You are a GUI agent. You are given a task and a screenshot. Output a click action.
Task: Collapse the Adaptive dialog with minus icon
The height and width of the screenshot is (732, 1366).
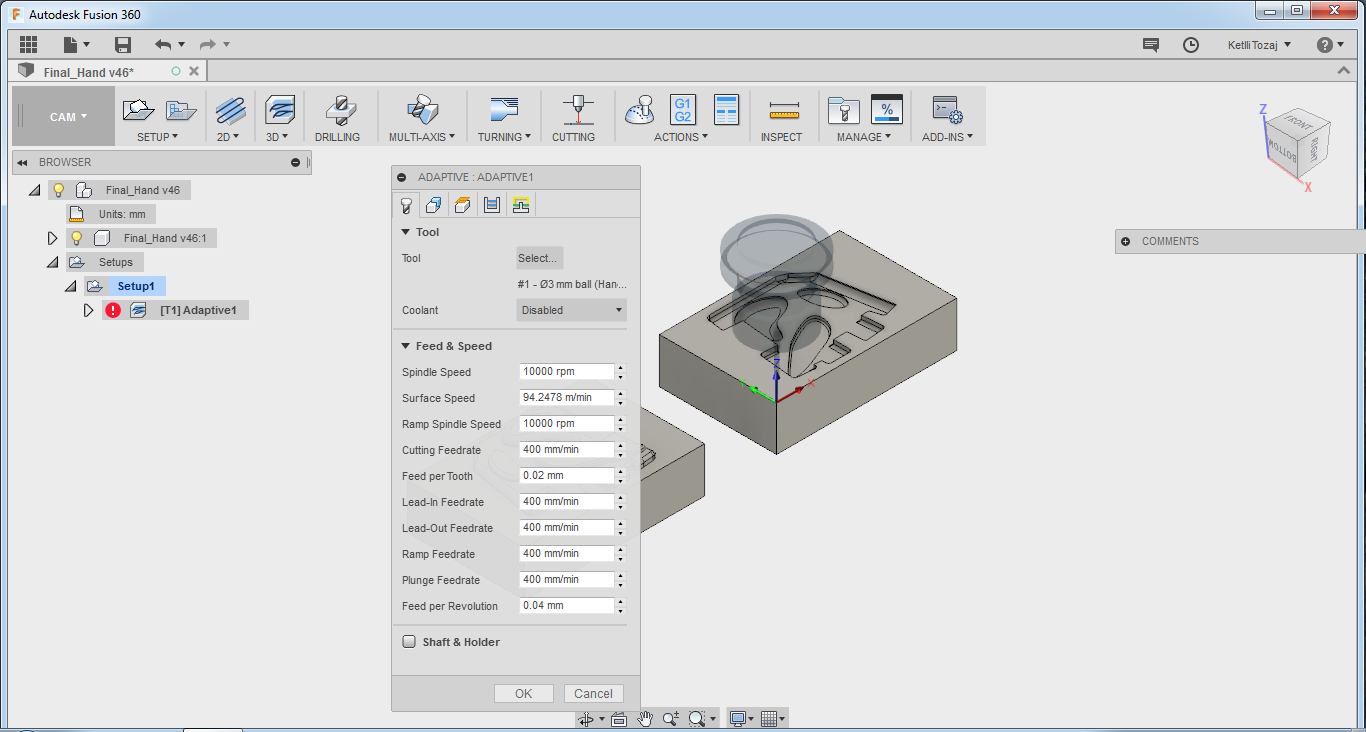[x=401, y=177]
